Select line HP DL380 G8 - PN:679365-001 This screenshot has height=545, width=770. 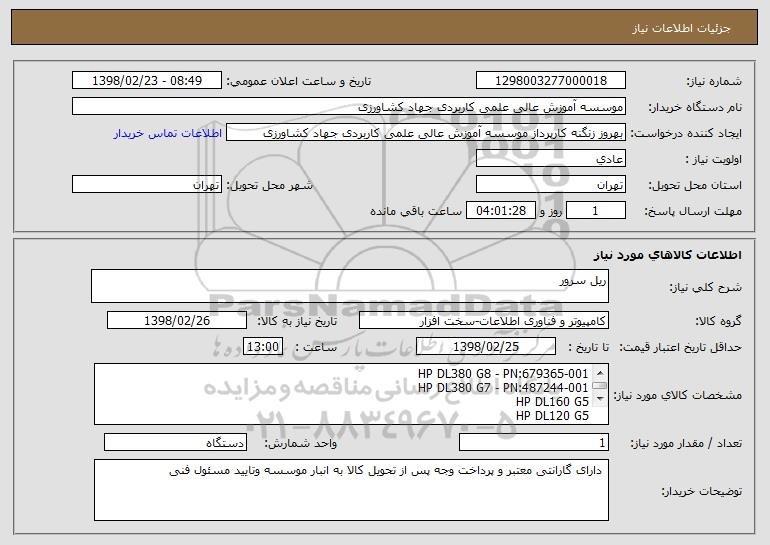(503, 374)
